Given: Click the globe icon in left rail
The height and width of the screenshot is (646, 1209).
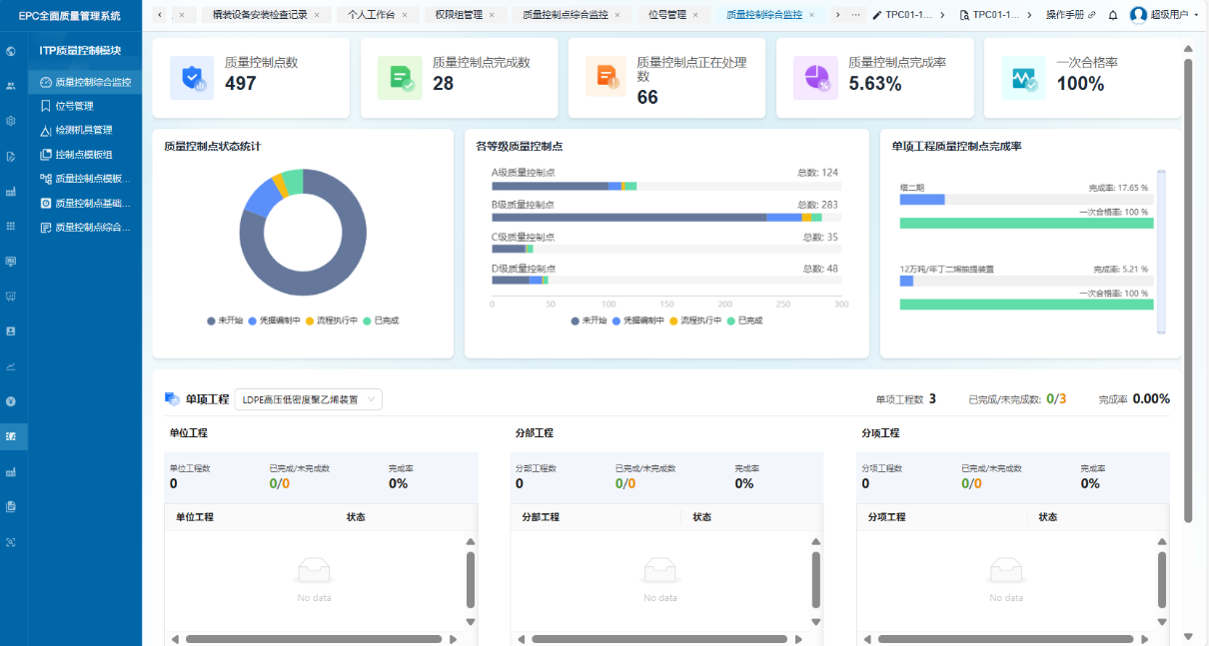Looking at the screenshot, I should point(11,51).
